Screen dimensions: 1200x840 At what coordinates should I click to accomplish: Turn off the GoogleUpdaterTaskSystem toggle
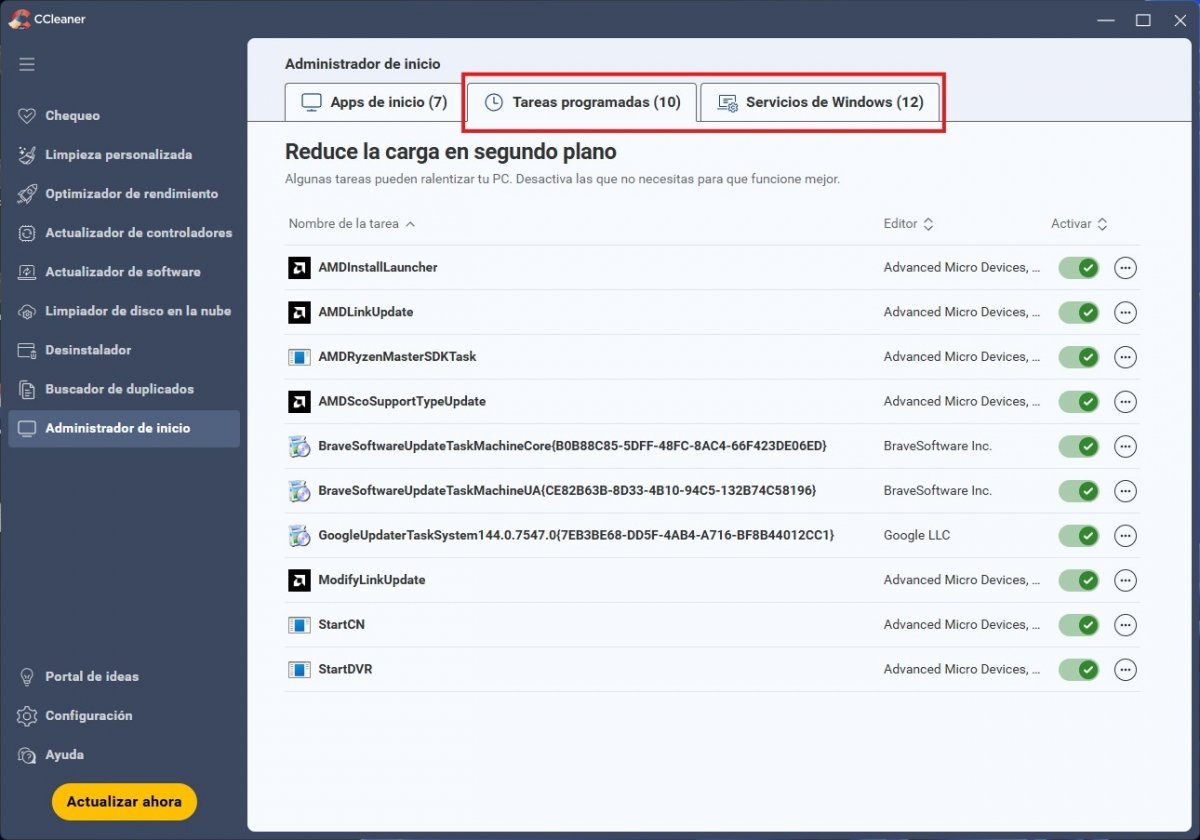pos(1079,536)
